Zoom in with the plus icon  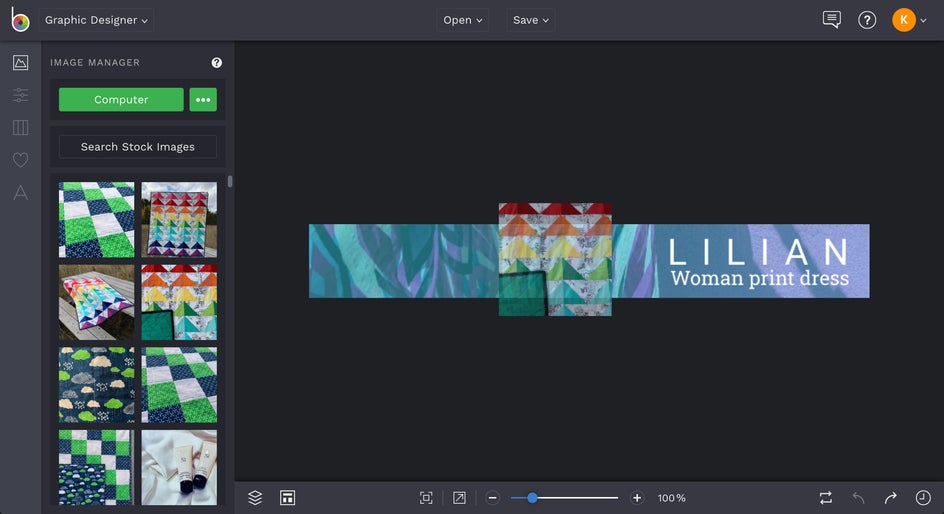tap(637, 498)
